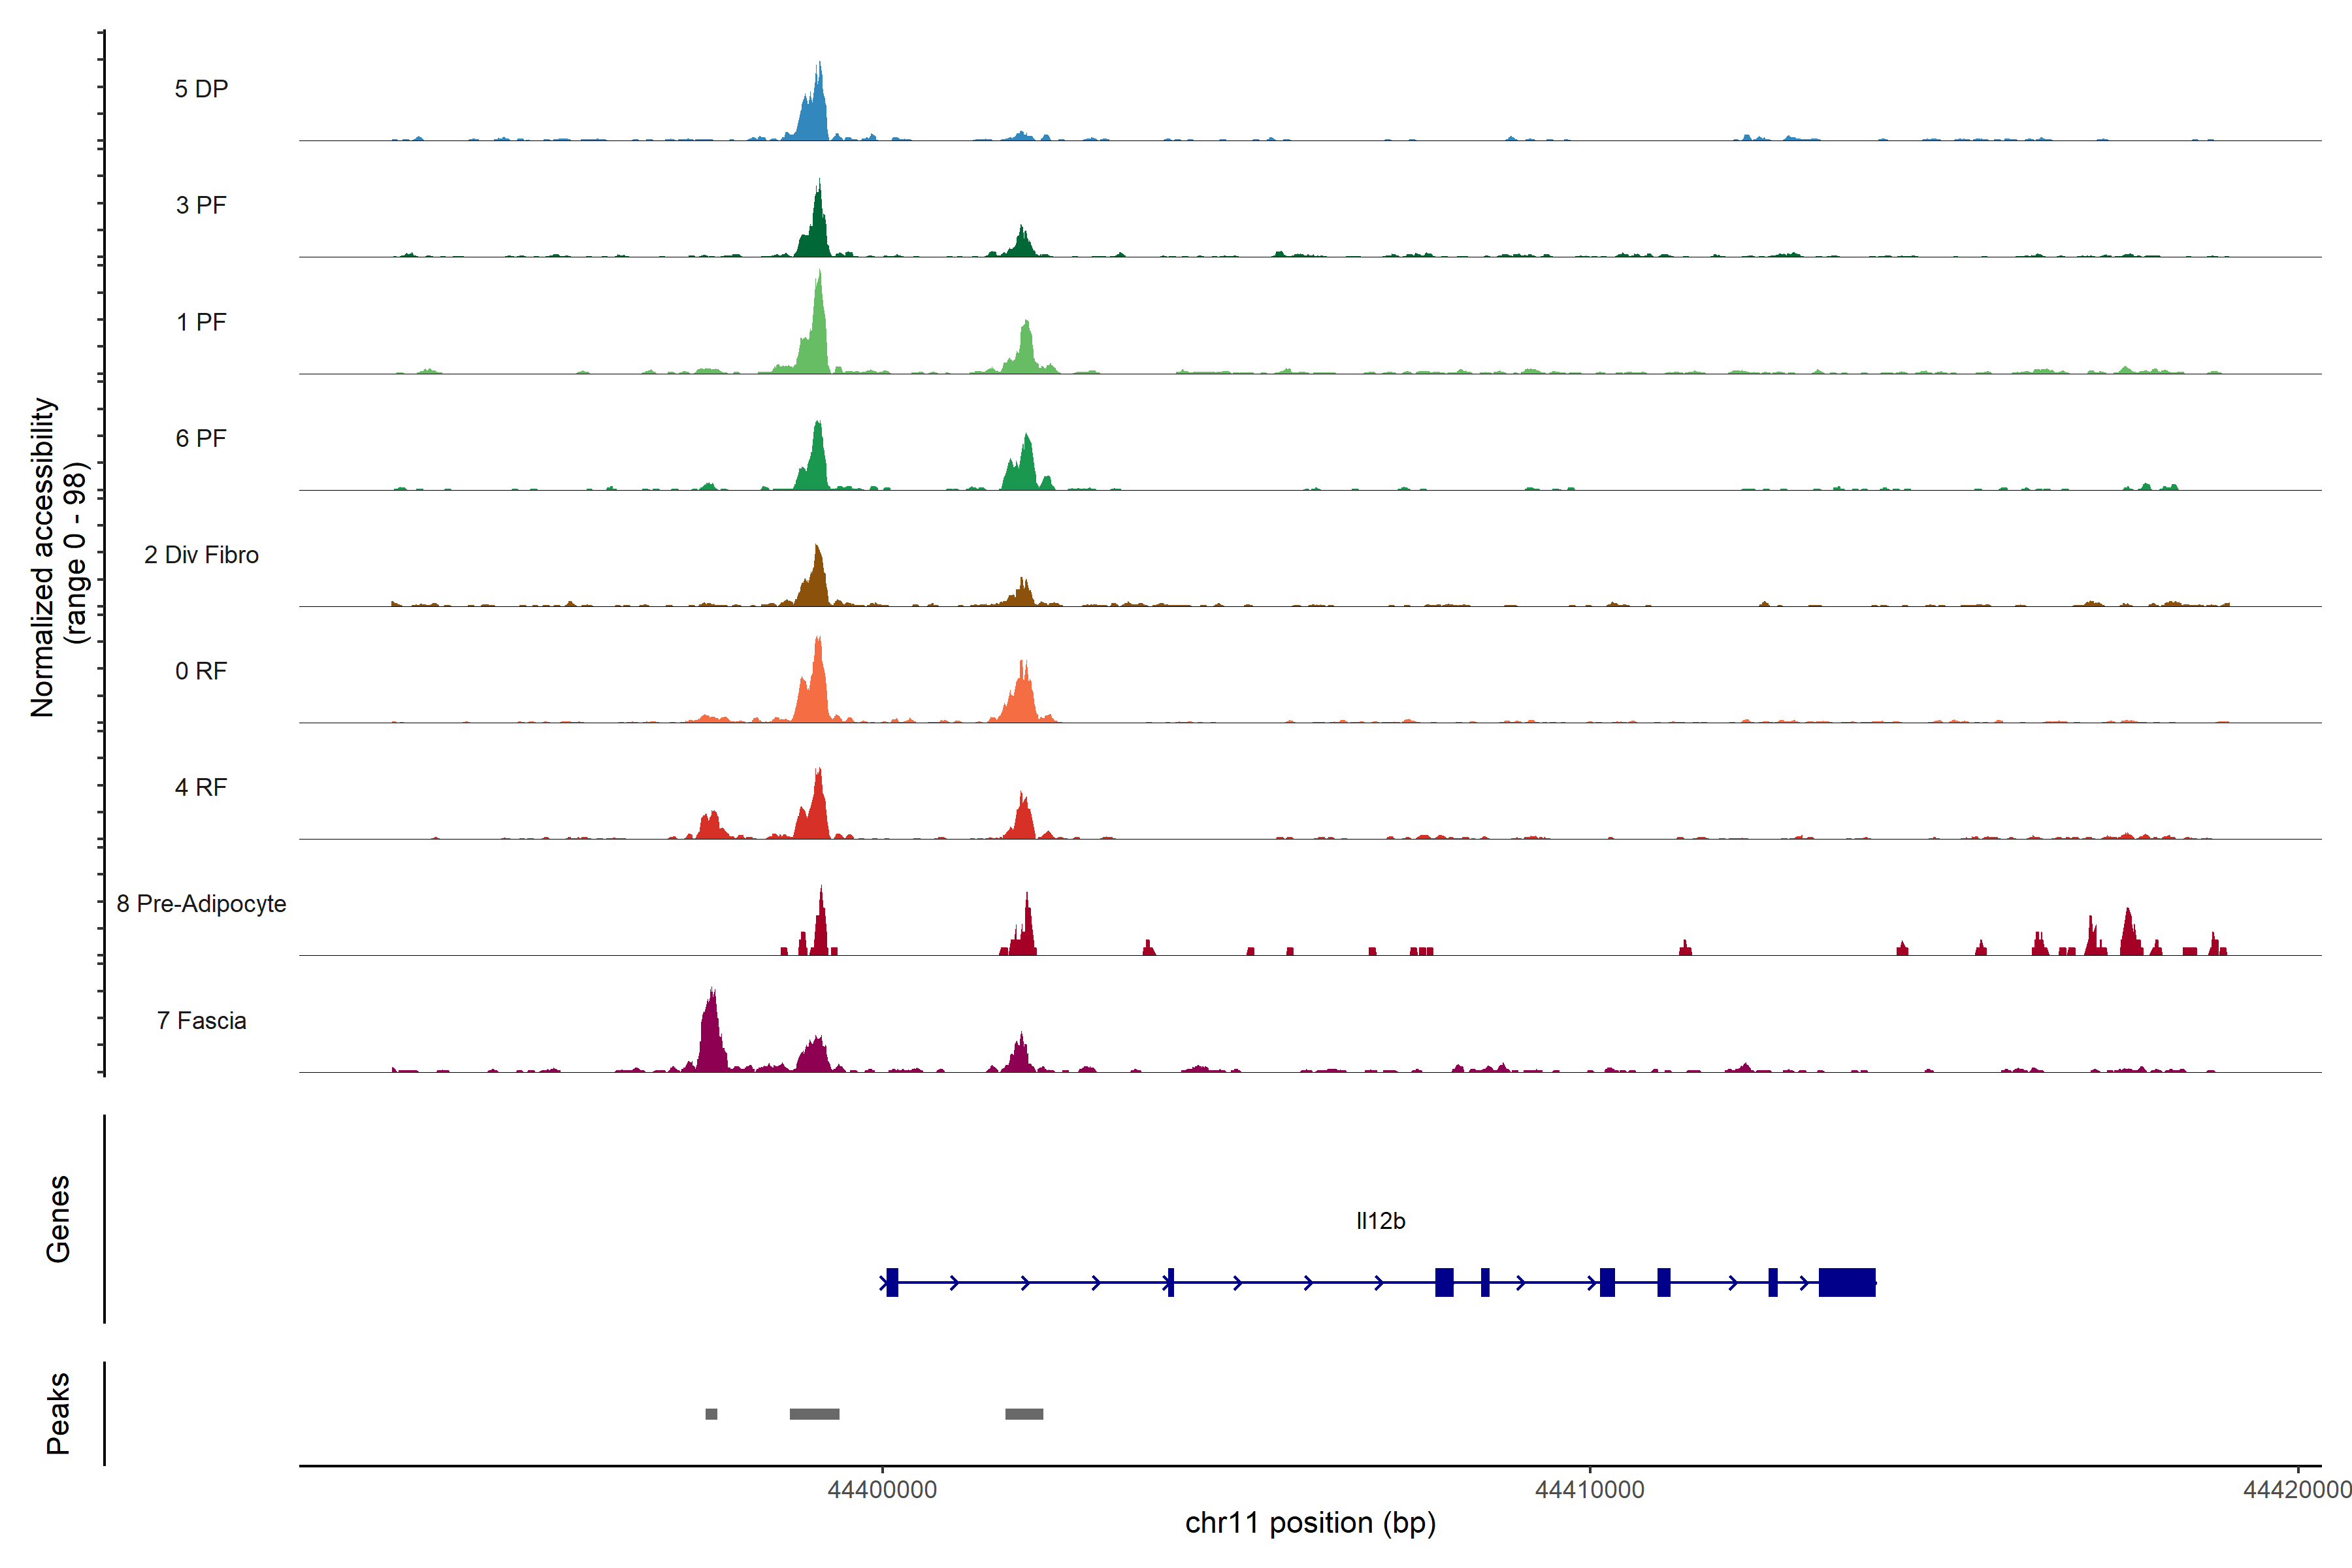
Task: Click the chr11 position (bp) axis title
Action: click(1310, 1523)
